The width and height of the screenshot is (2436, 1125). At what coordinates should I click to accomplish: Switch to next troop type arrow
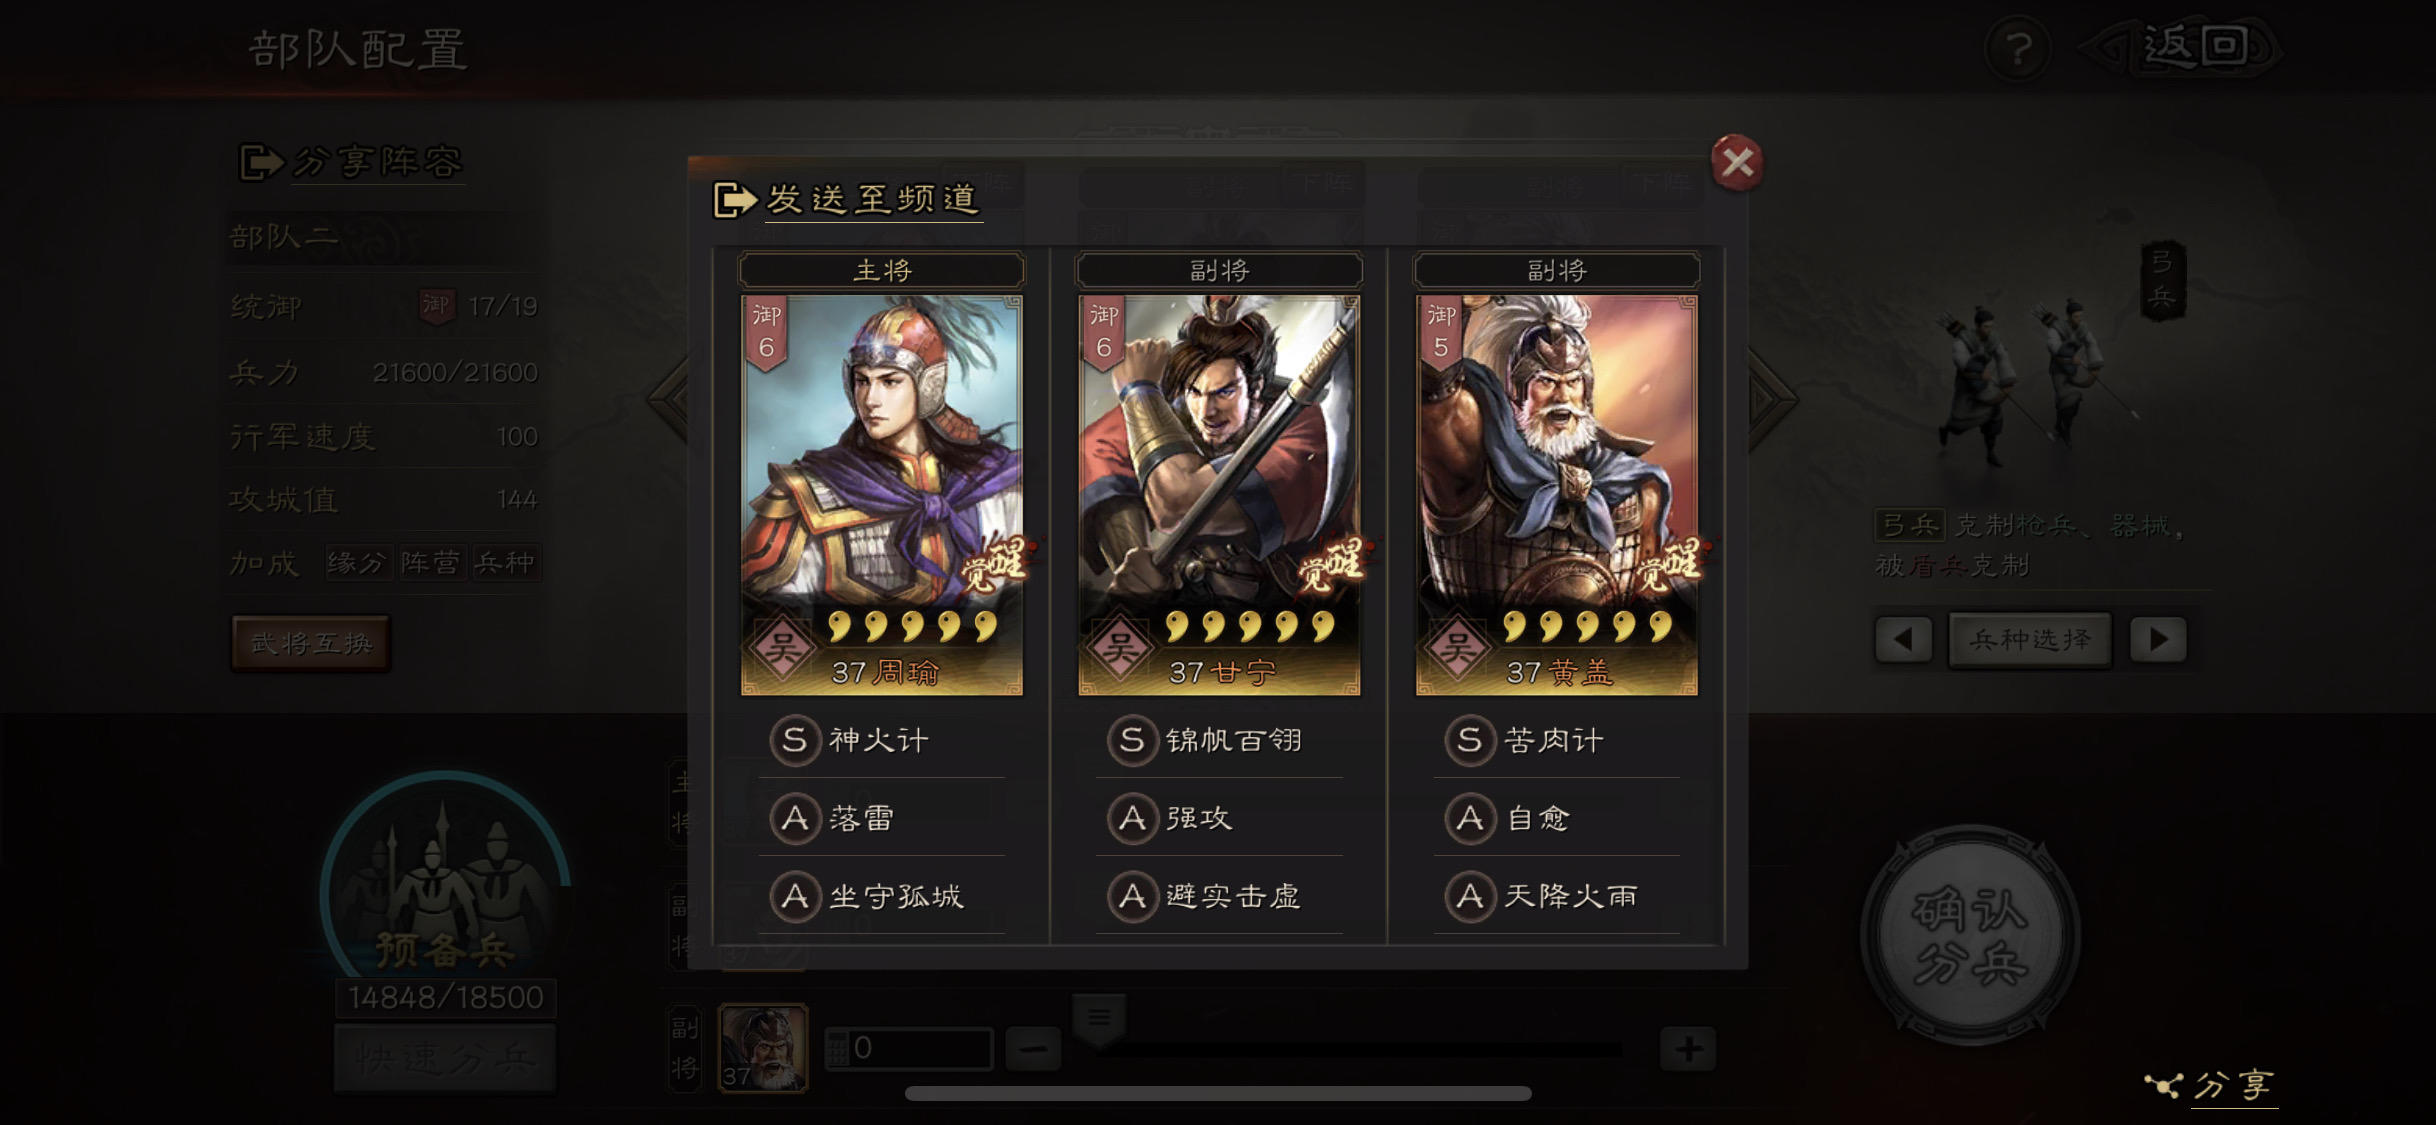point(2158,639)
